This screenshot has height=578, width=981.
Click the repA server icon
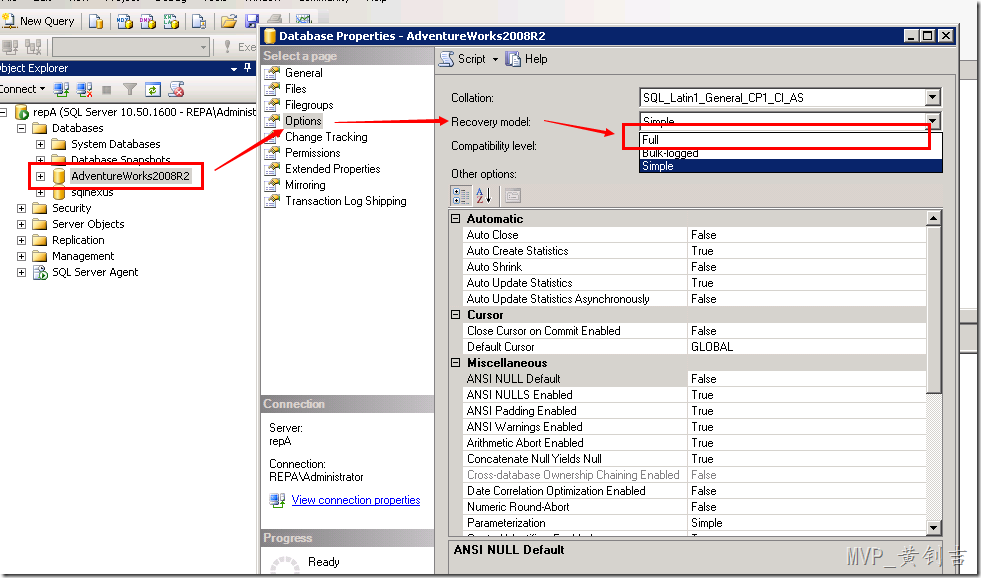(x=22, y=113)
